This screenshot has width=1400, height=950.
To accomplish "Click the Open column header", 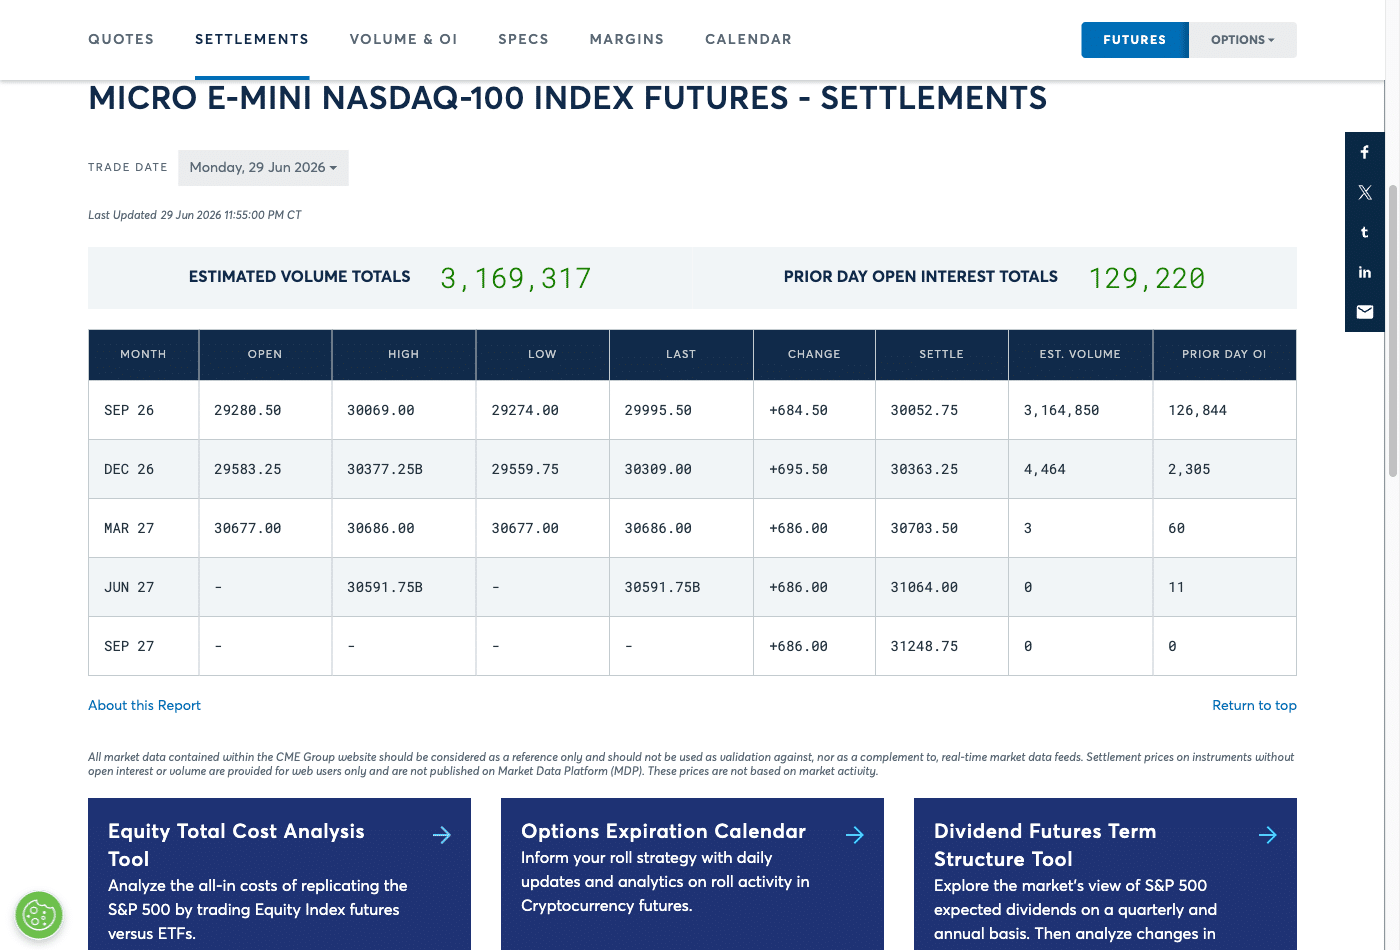I will [265, 354].
